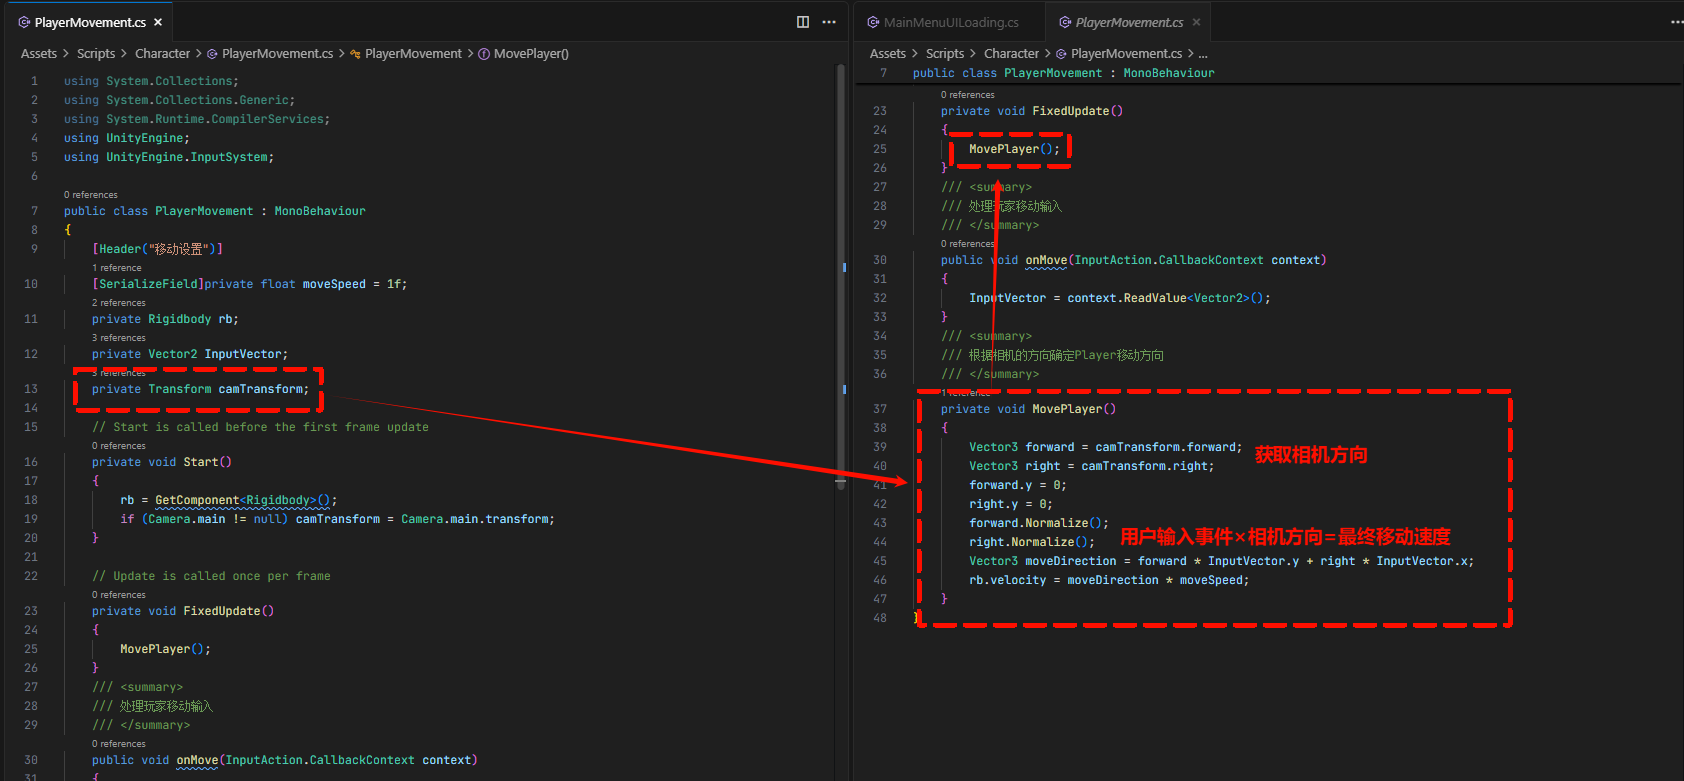The width and height of the screenshot is (1684, 781).
Task: Click the left editor vertical scrollbar
Action: (x=841, y=276)
